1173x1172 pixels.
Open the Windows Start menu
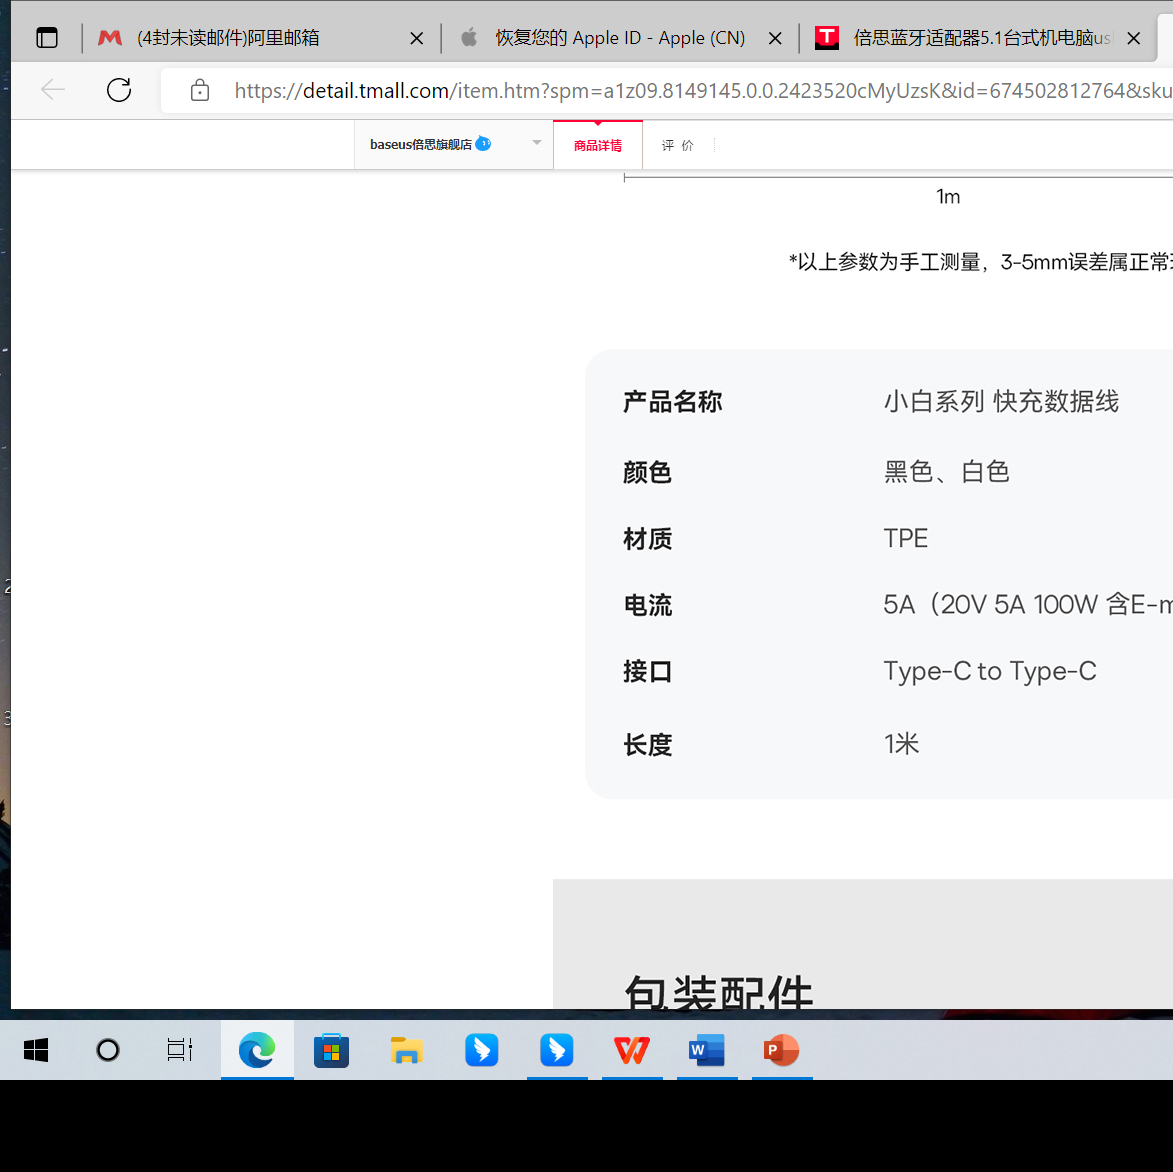(35, 1050)
